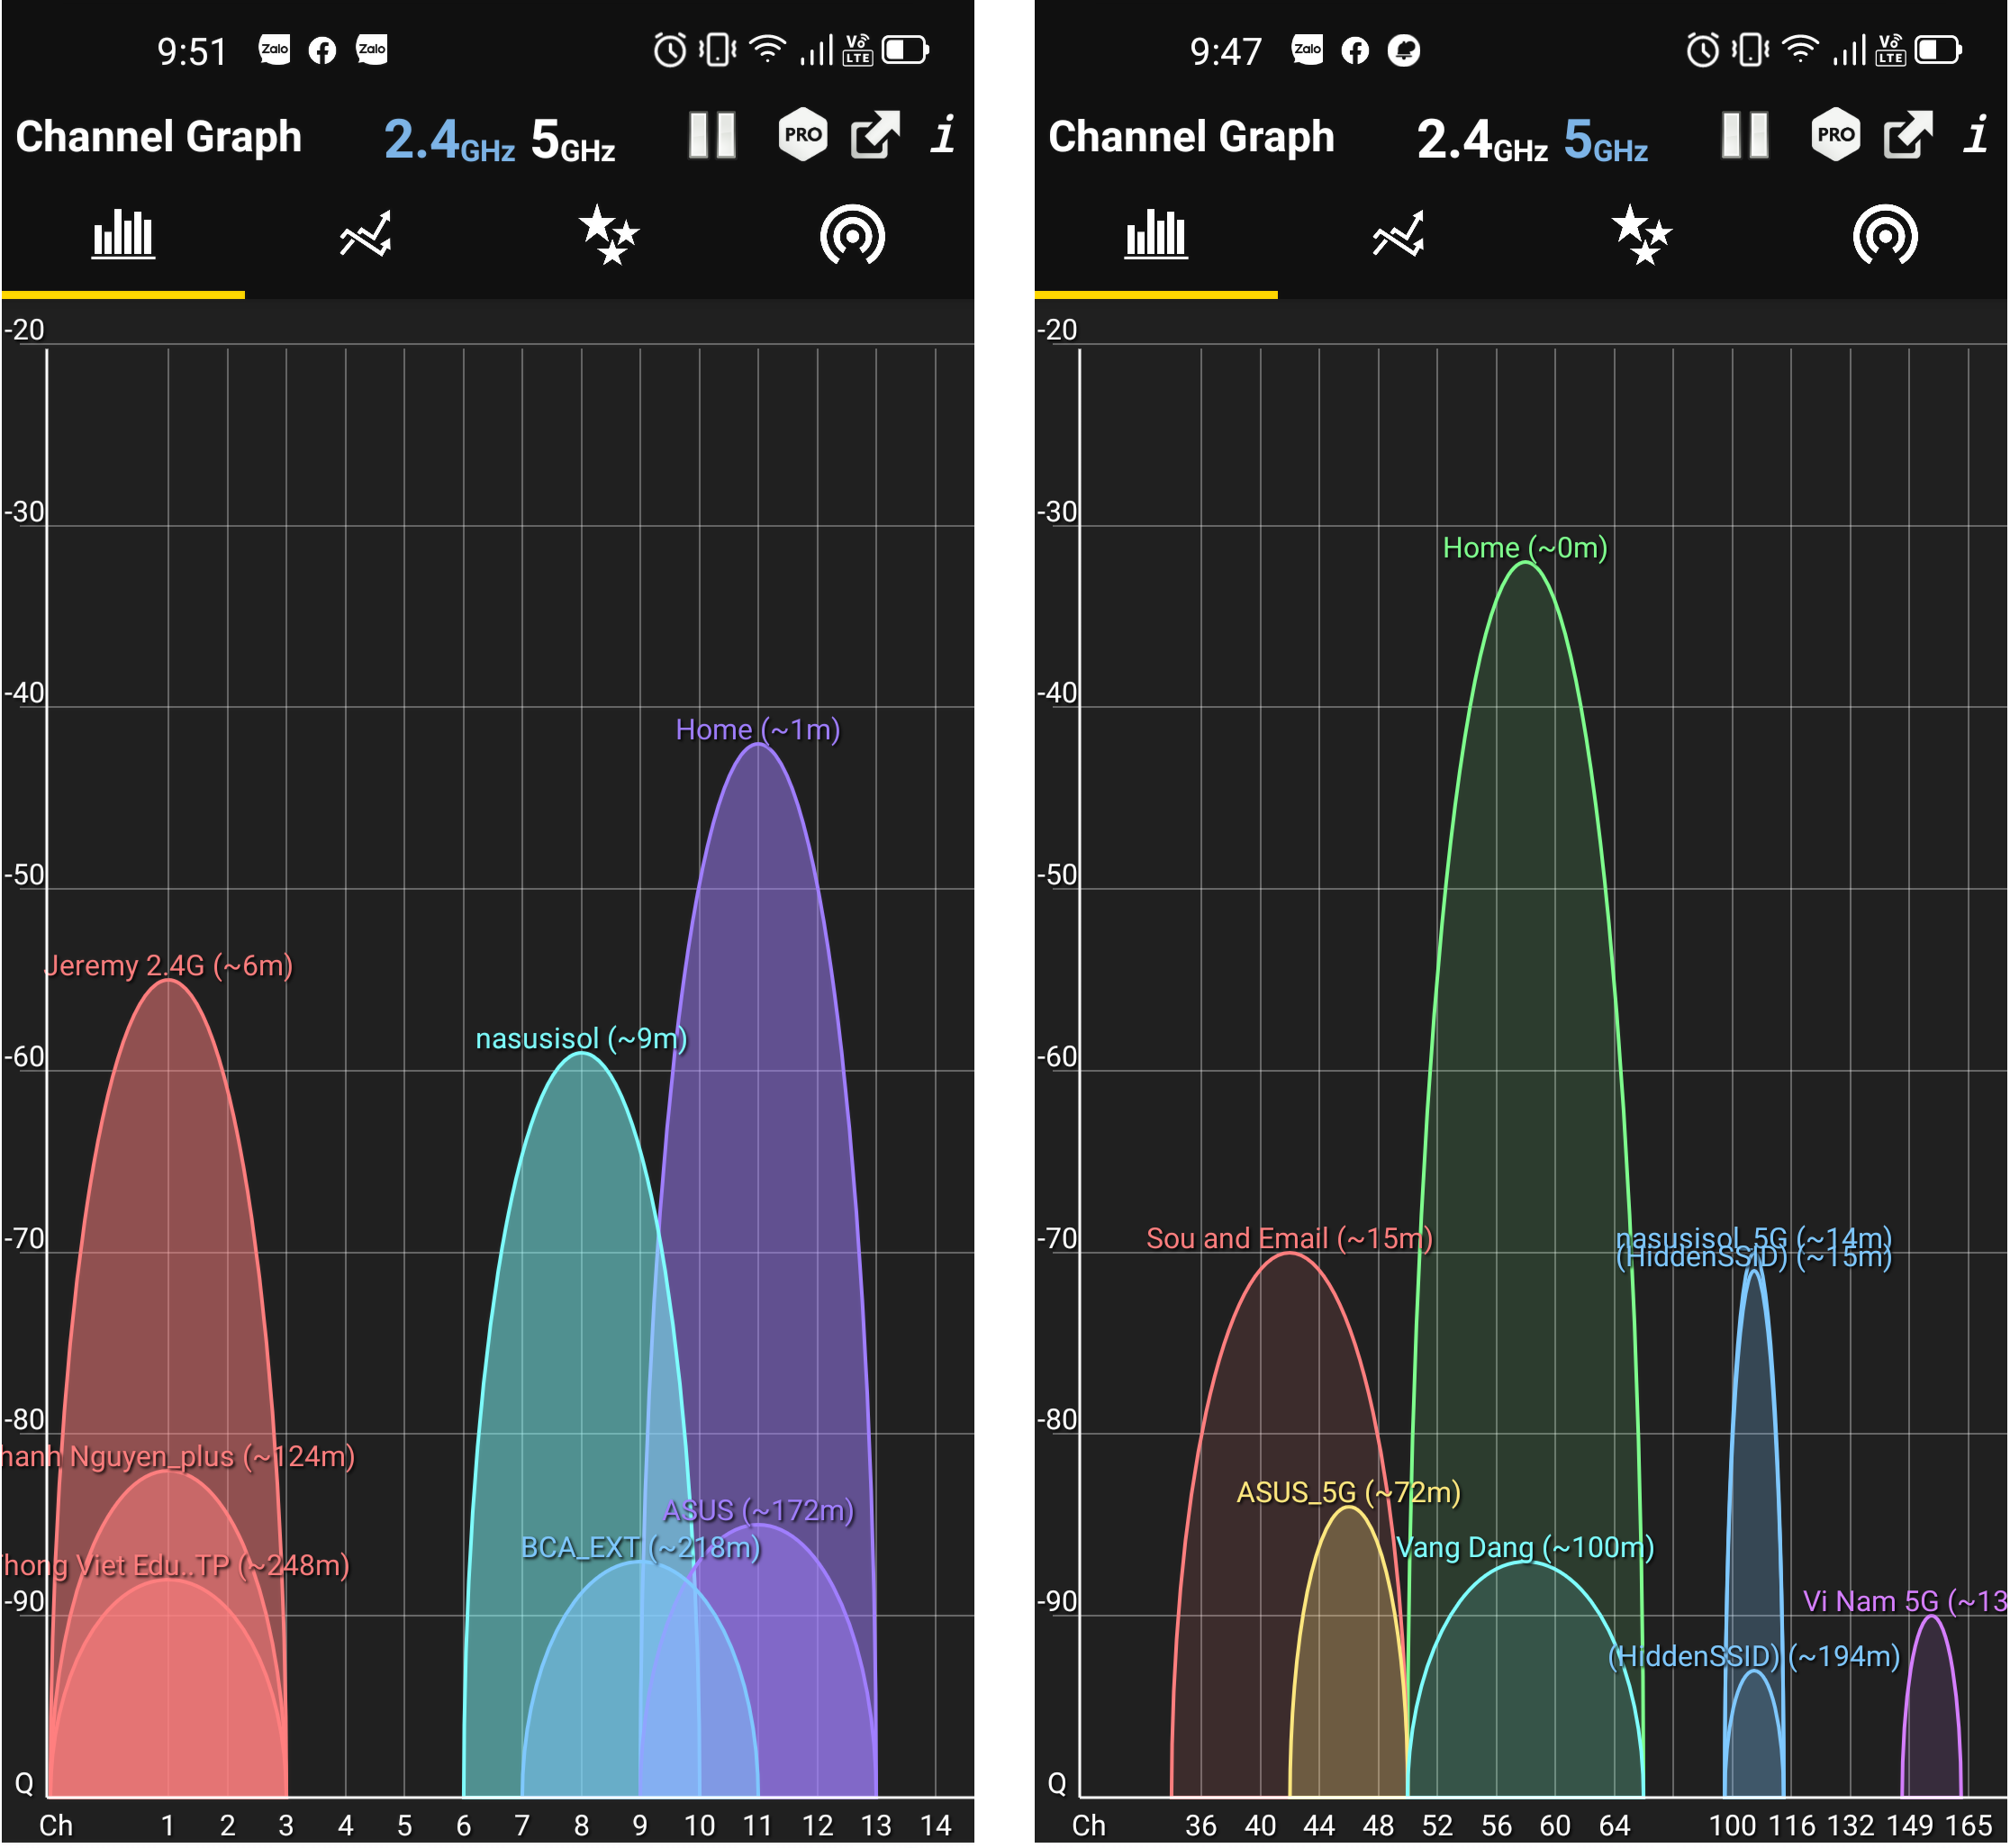The image size is (2010, 1848).
Task: Open info 'i' icon on left screen
Action: [x=943, y=135]
